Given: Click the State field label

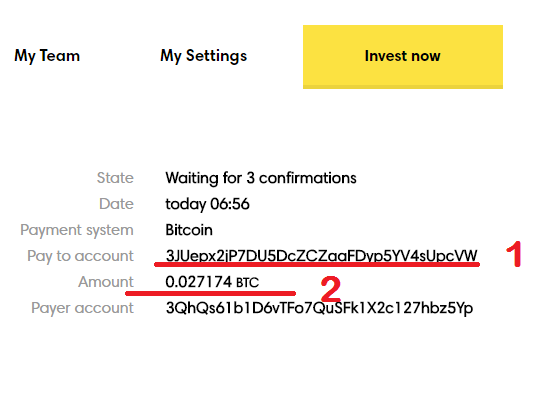Looking at the screenshot, I should [115, 178].
